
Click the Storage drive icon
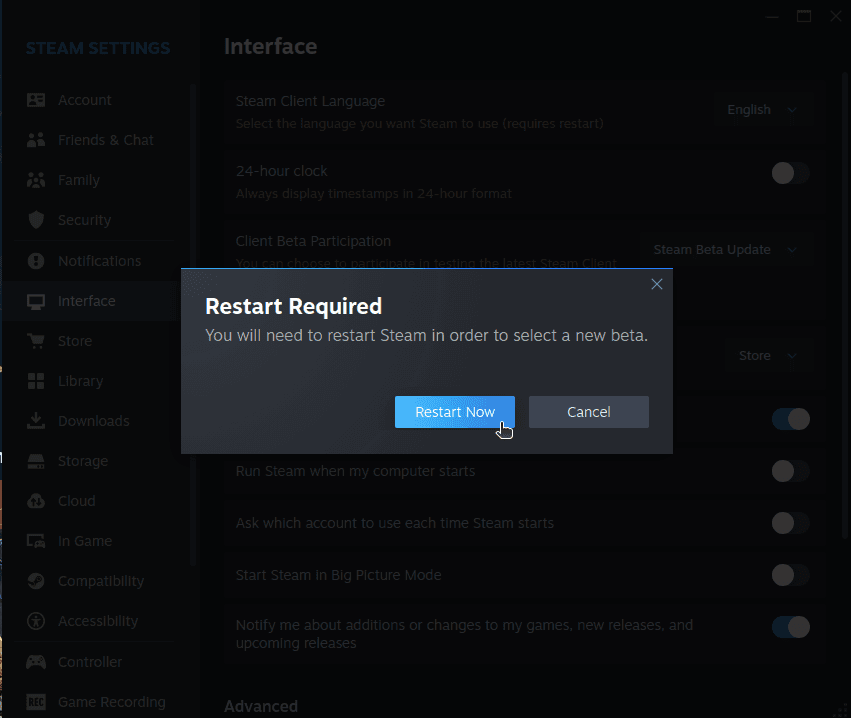(x=36, y=461)
